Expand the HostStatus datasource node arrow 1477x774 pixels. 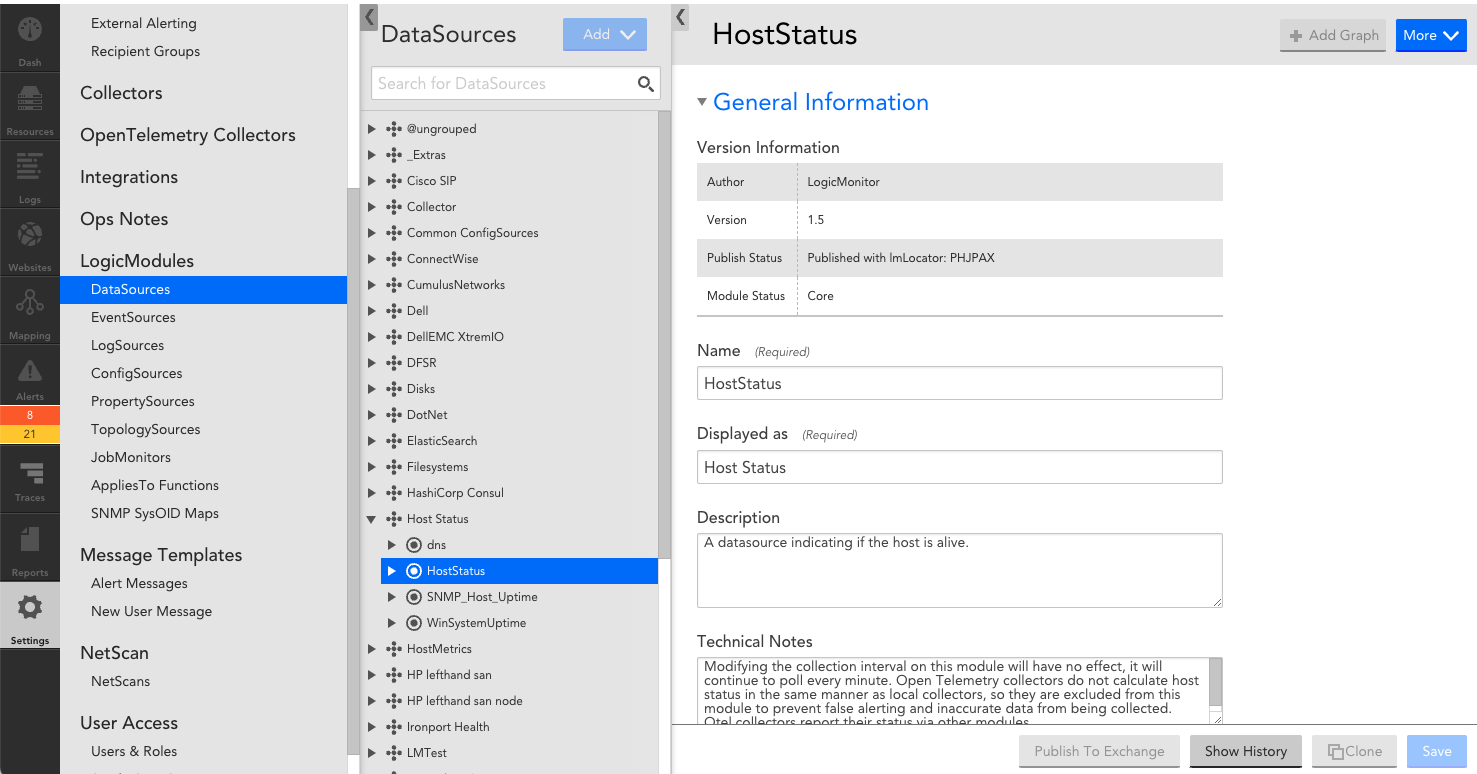tap(392, 571)
